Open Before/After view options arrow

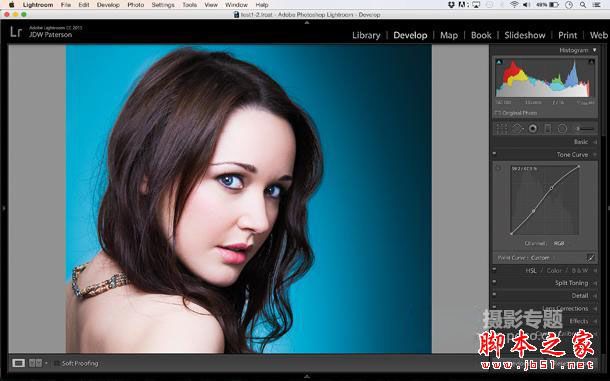pyautogui.click(x=46, y=363)
